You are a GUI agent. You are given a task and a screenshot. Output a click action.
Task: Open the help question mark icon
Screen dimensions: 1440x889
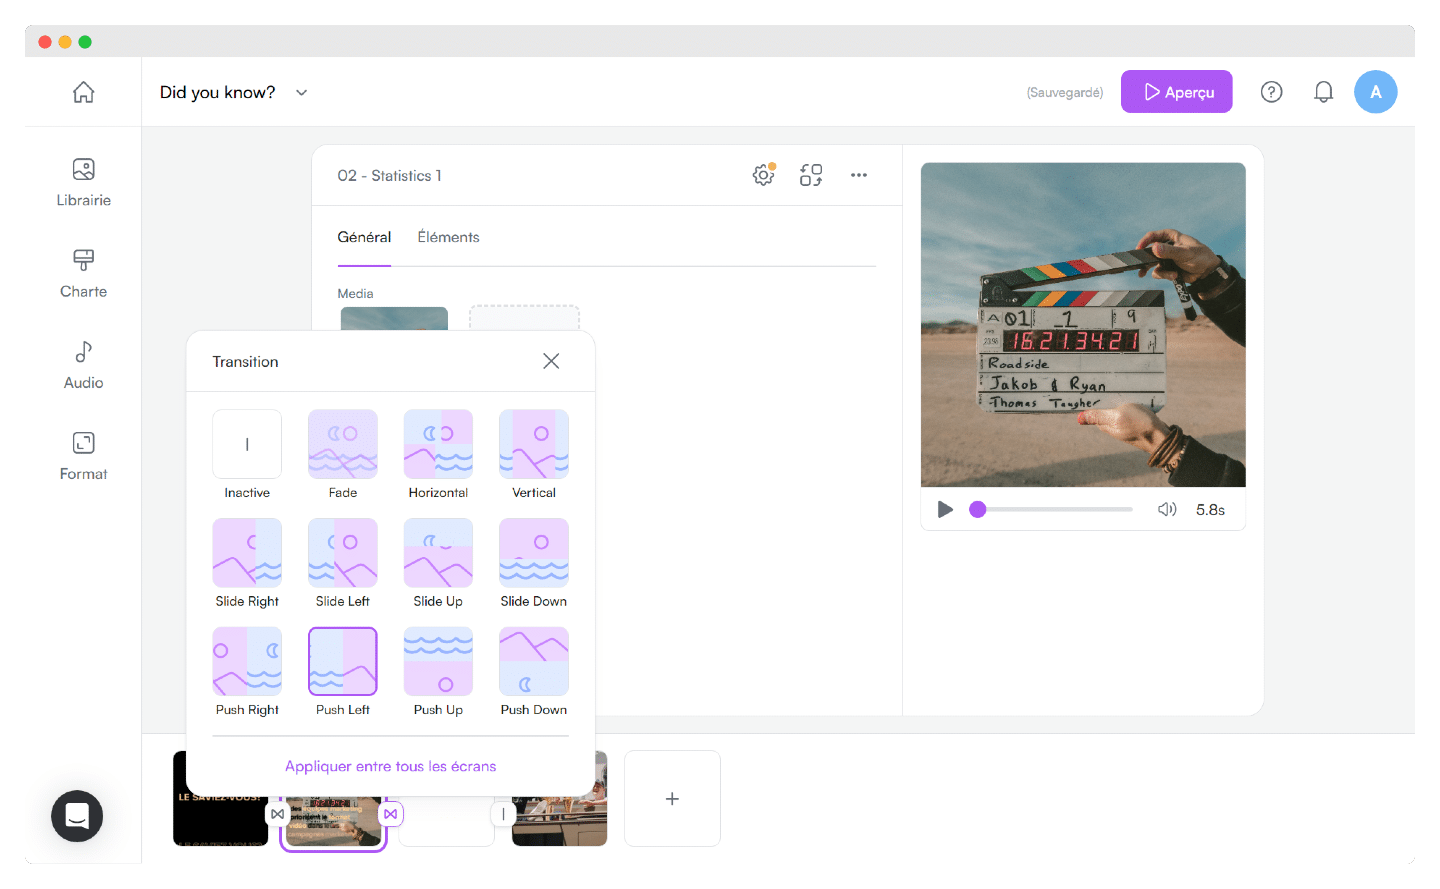click(1271, 92)
